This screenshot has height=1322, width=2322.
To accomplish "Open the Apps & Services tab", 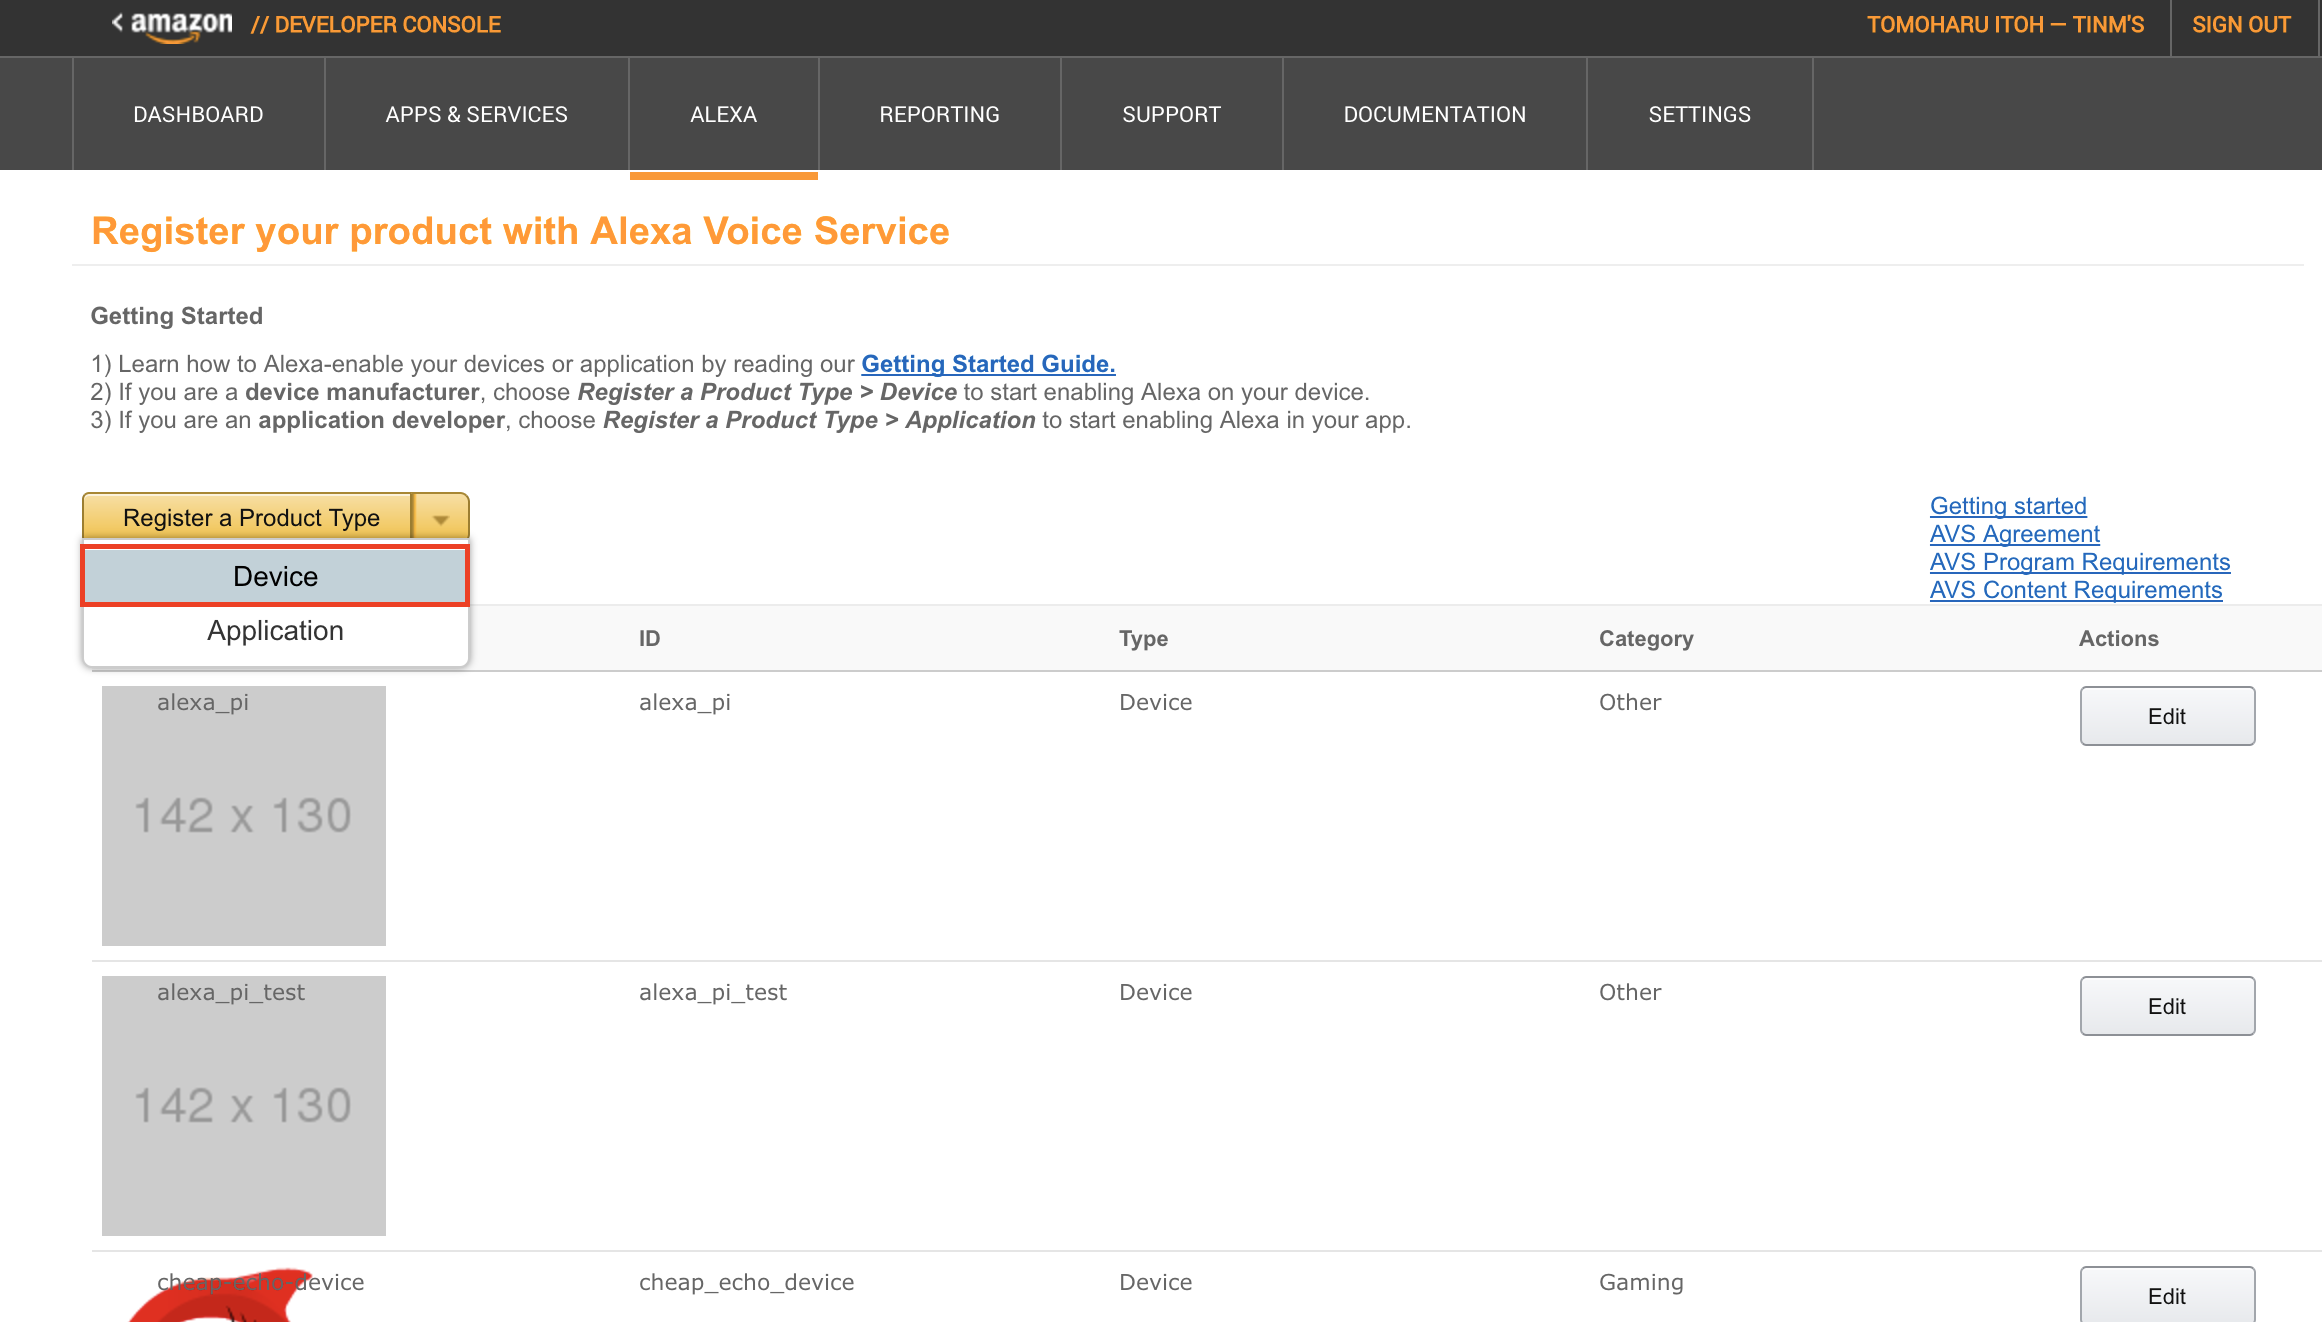I will point(476,114).
